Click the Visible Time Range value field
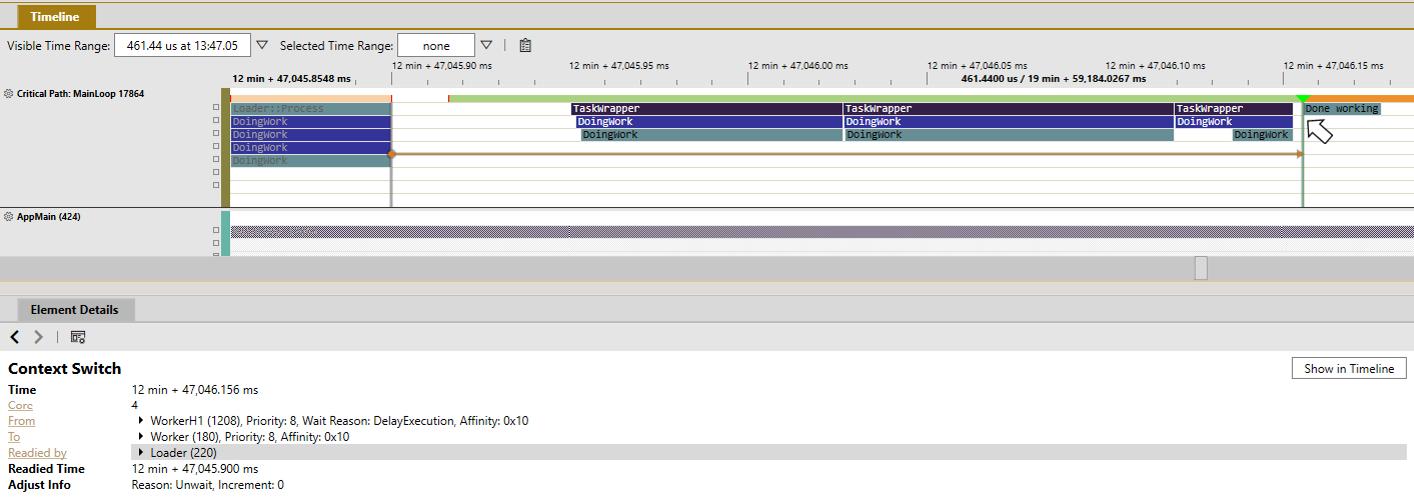 pyautogui.click(x=182, y=45)
